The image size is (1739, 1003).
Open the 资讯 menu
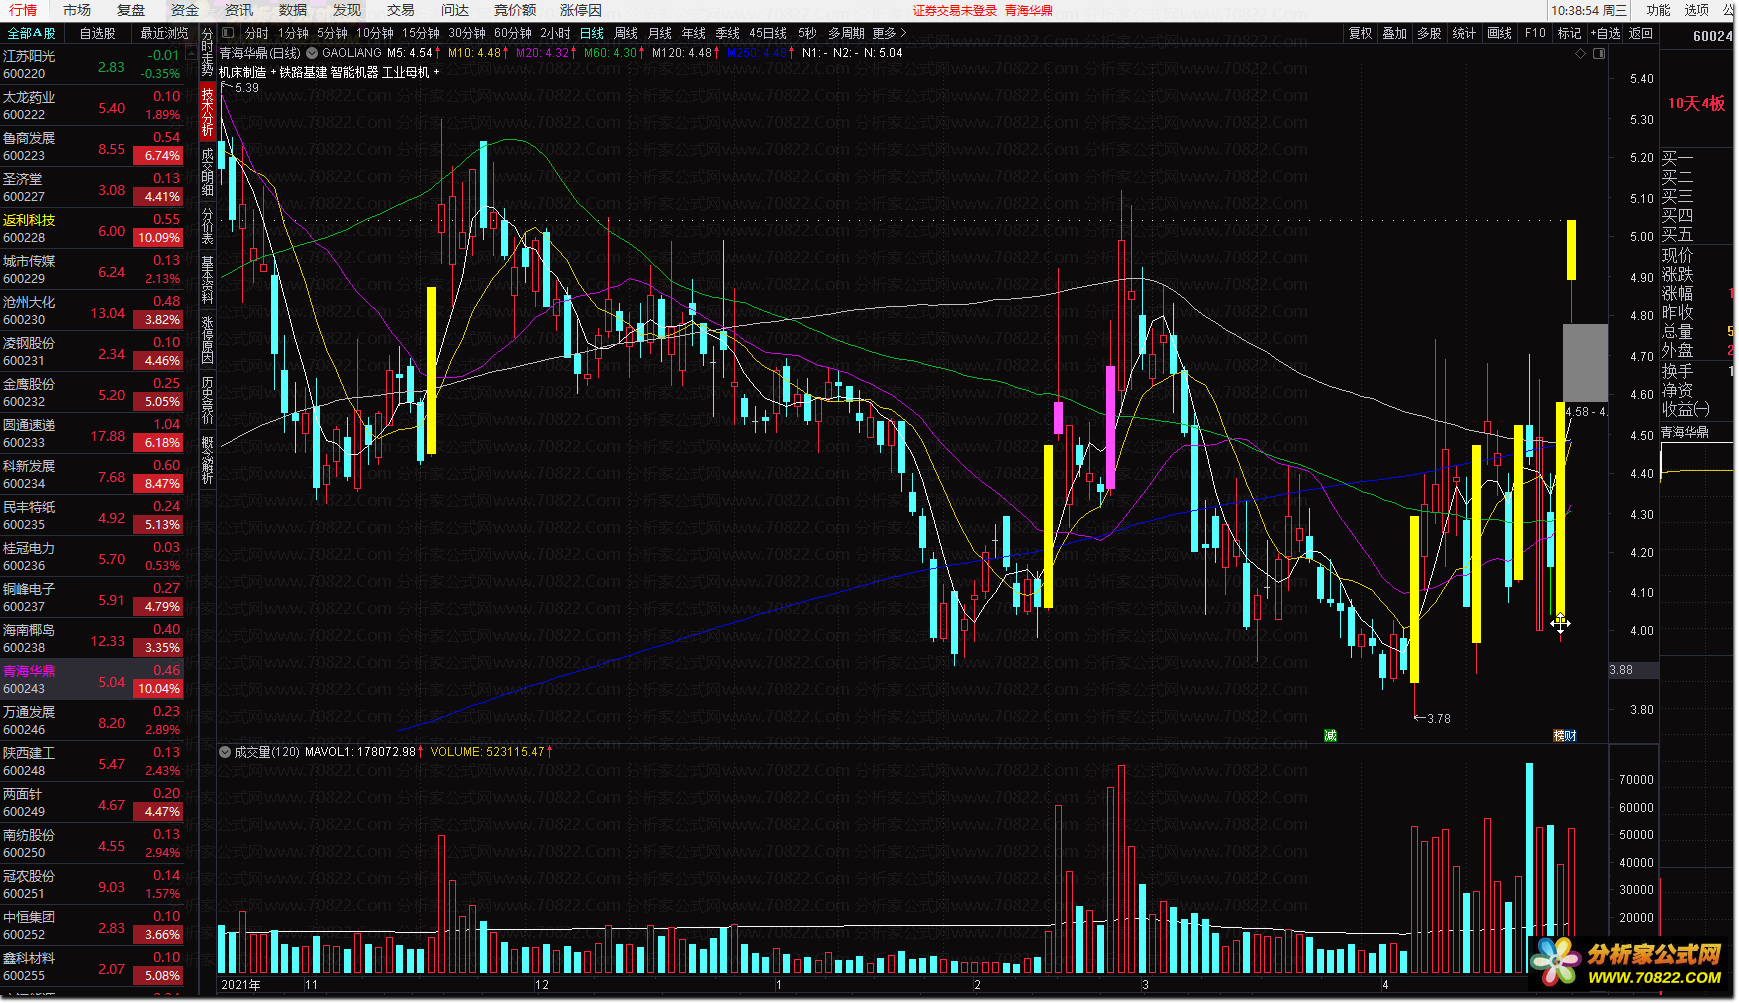pos(239,10)
